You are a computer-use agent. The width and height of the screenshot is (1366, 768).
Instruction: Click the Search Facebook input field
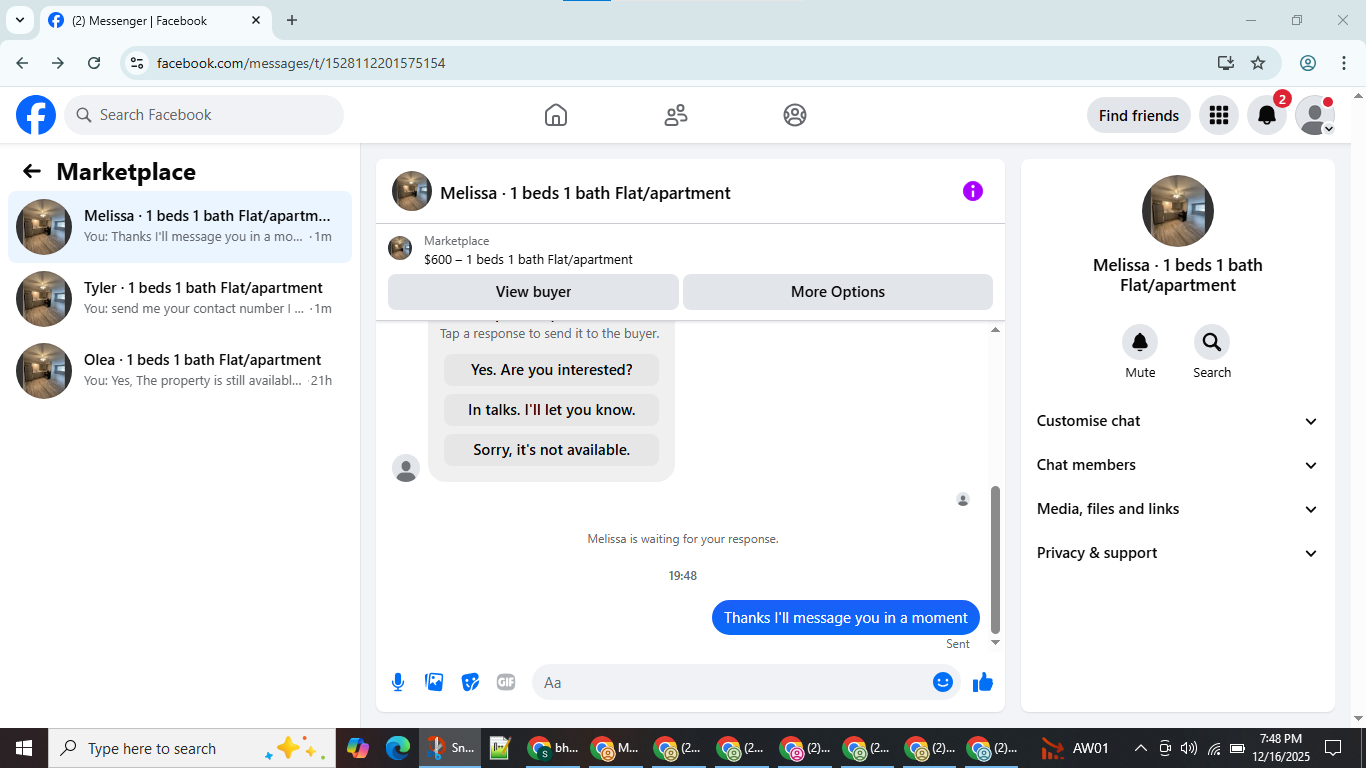(x=204, y=115)
